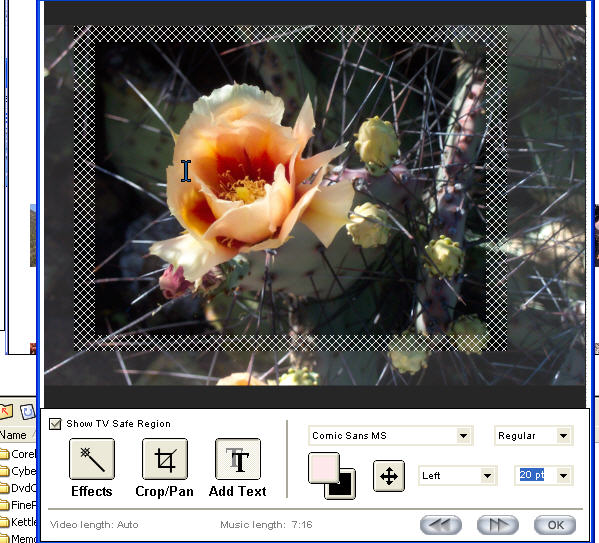
Task: Pick the pink foreground text color swatch
Action: (x=323, y=468)
